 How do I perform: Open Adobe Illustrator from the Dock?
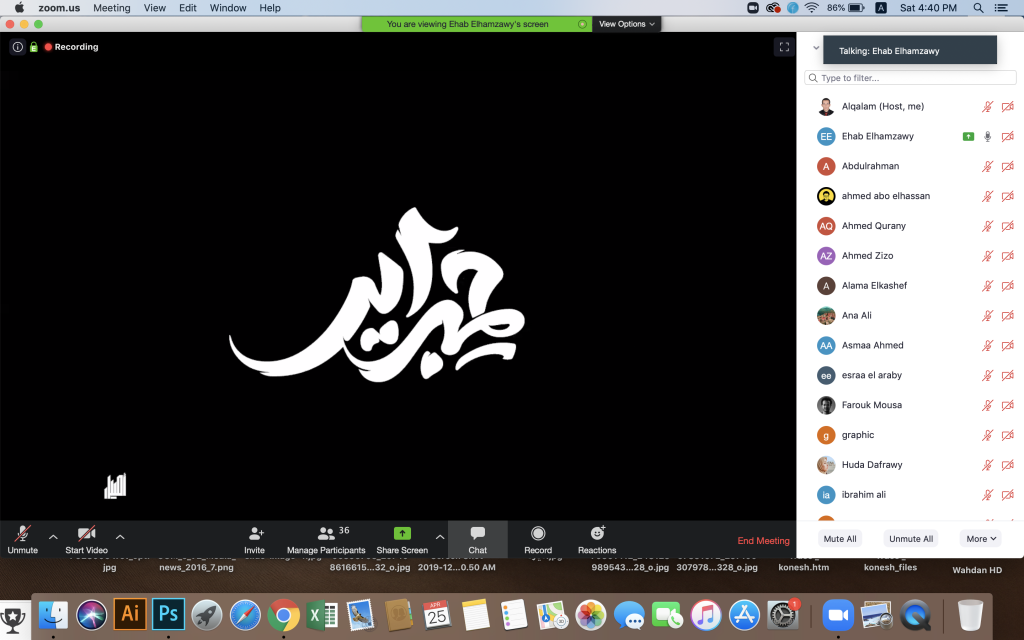130,615
